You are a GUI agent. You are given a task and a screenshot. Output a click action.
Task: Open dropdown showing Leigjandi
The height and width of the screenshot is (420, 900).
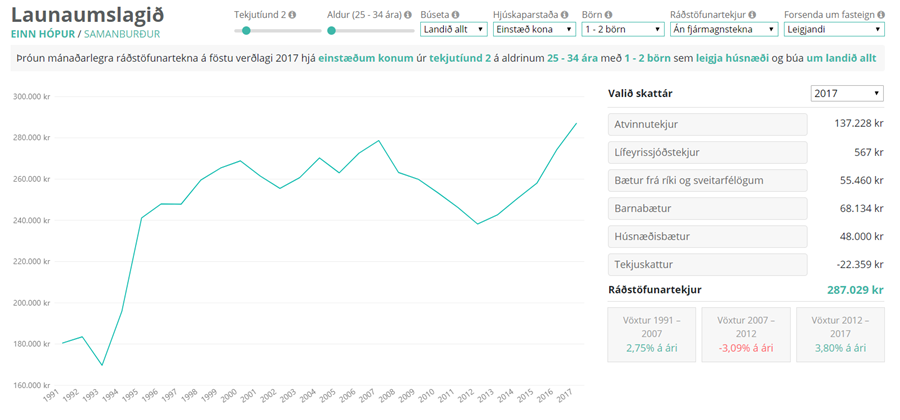834,29
